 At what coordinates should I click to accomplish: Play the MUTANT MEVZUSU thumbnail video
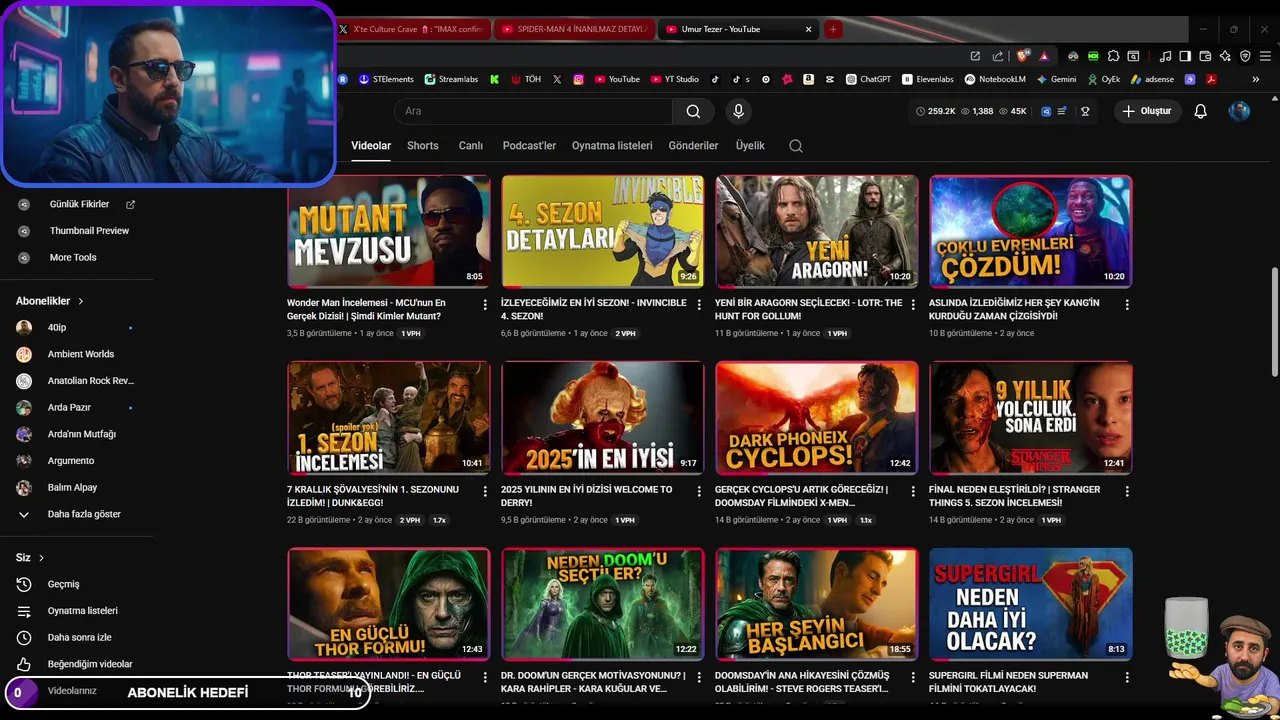(388, 232)
